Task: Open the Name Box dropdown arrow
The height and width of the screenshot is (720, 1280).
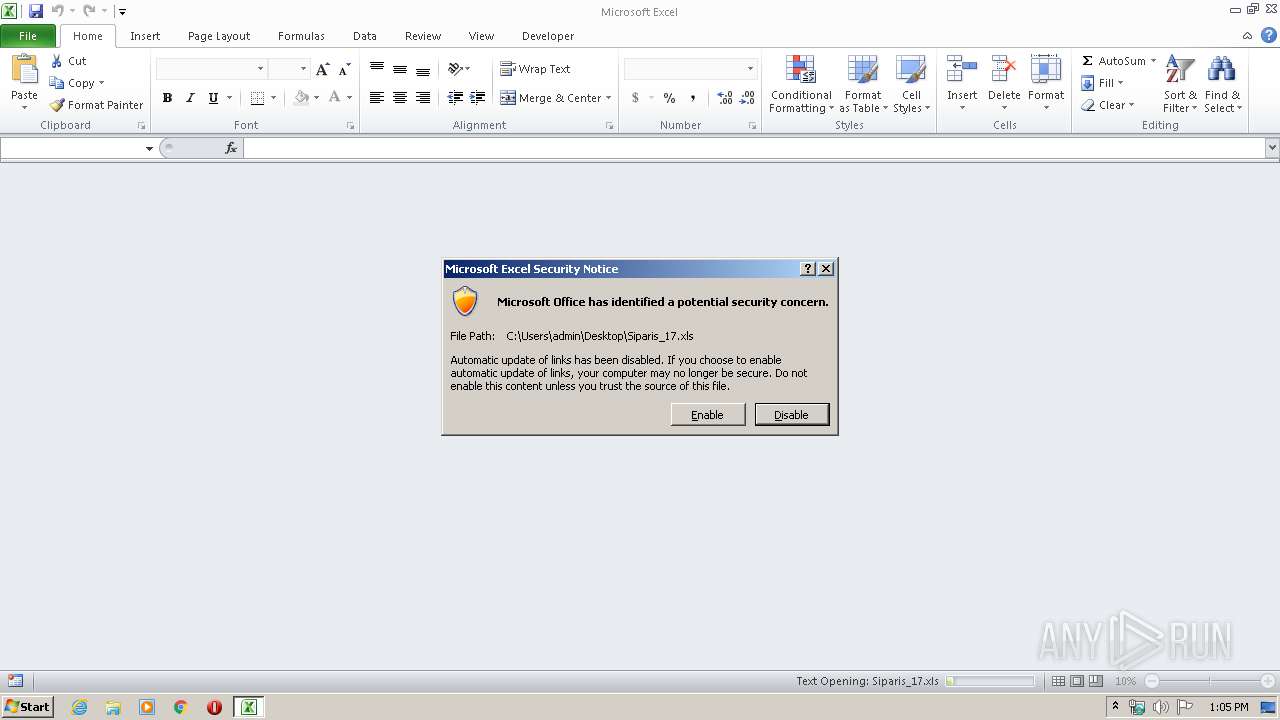Action: tap(149, 148)
